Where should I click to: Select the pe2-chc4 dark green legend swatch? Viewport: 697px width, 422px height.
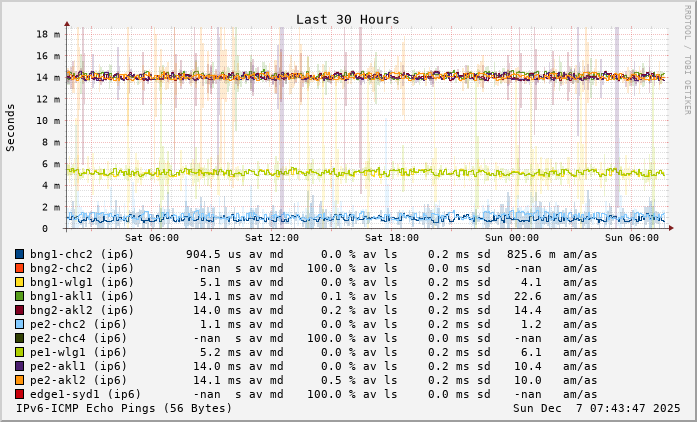point(20,338)
